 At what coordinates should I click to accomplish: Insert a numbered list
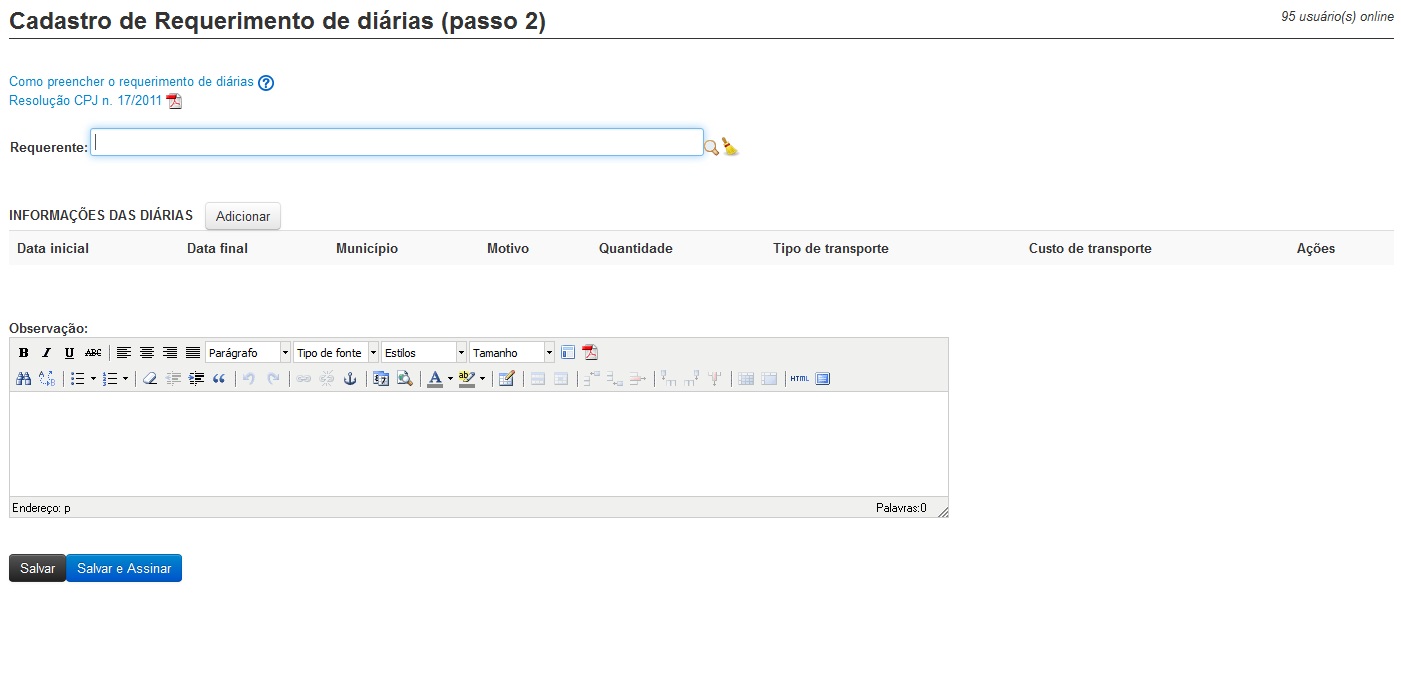point(110,379)
